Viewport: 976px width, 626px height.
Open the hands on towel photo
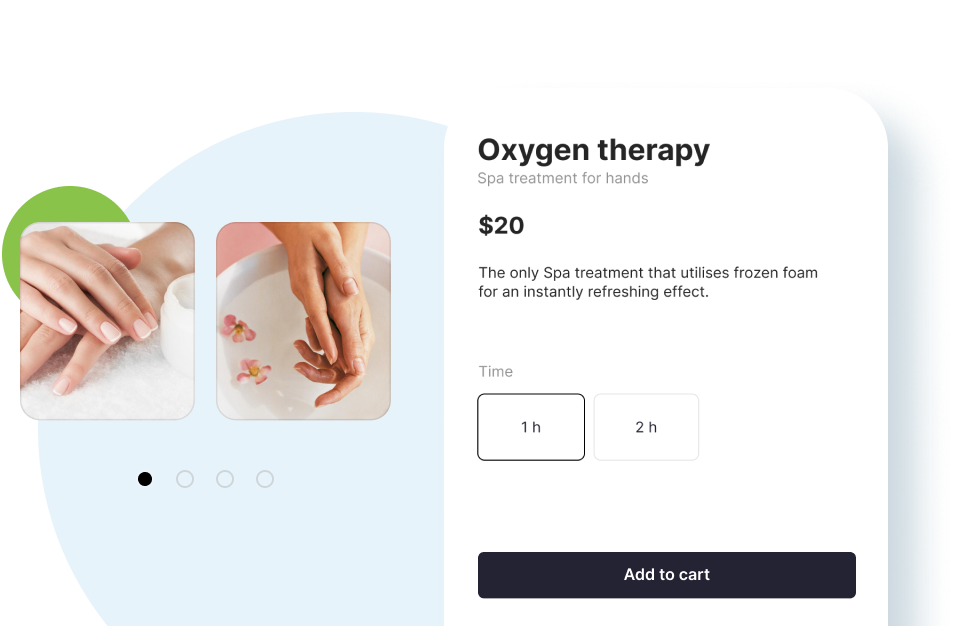pos(107,320)
